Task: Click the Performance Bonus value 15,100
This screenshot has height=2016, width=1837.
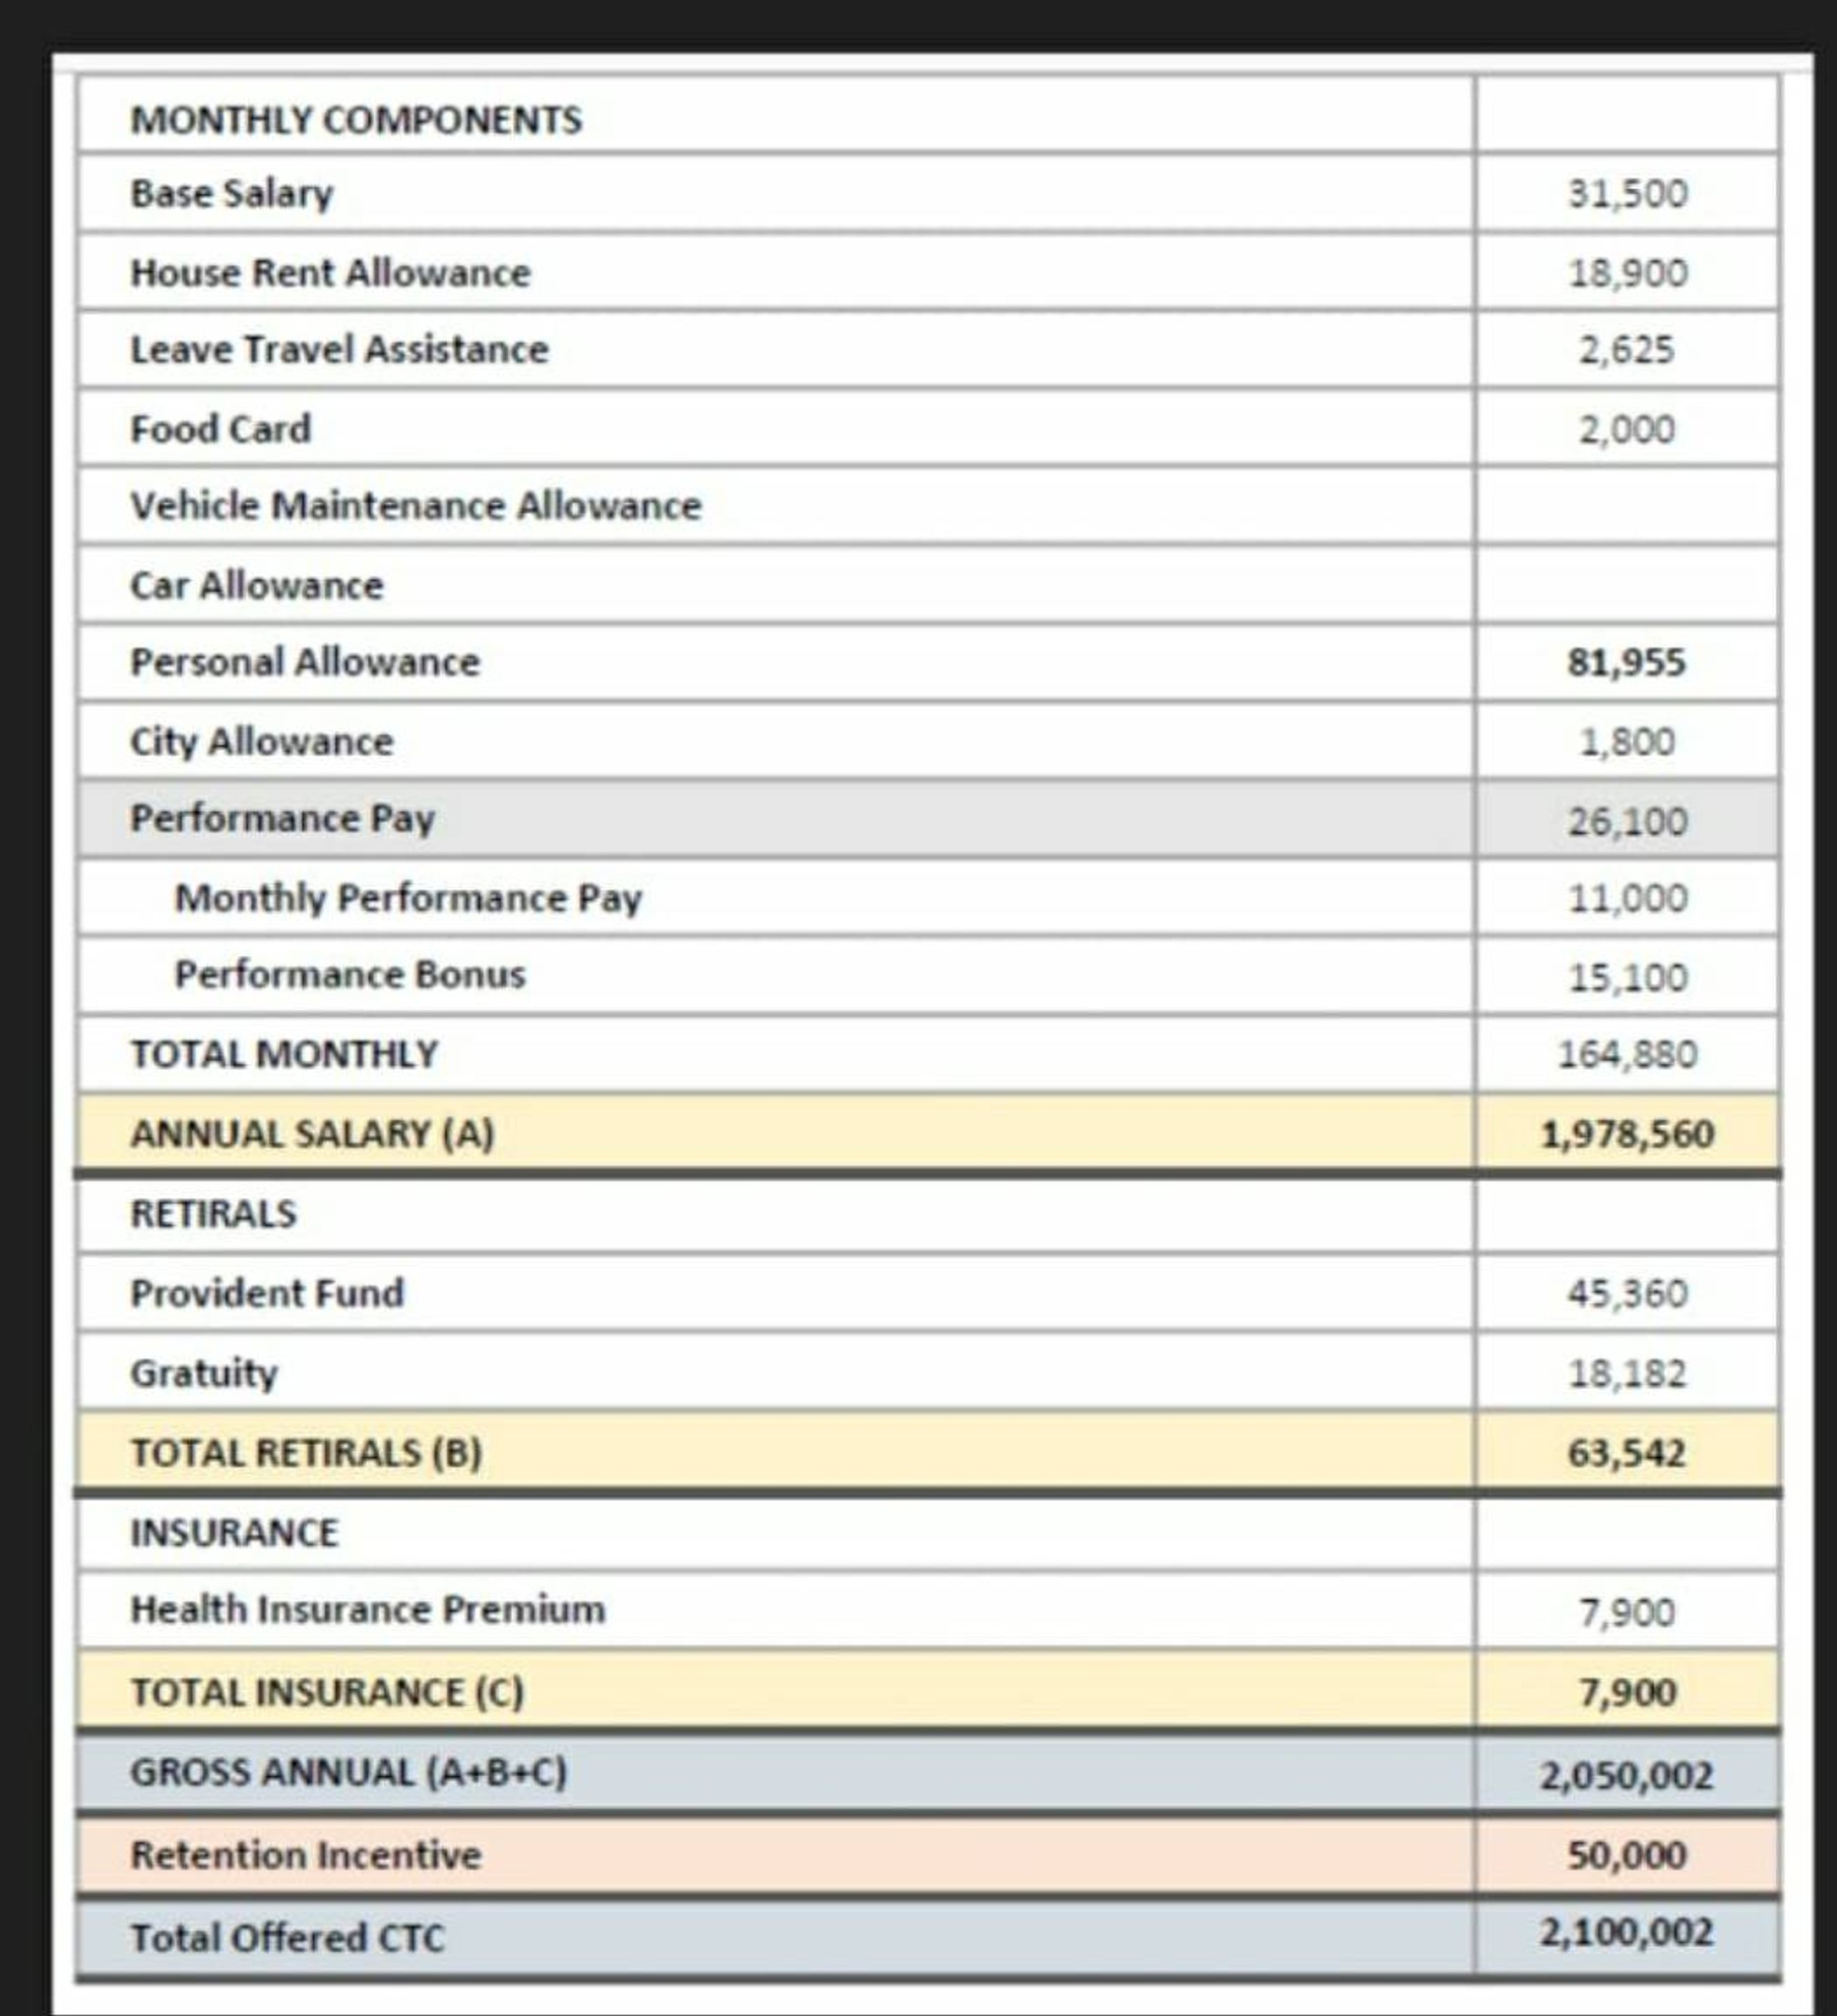Action: 1627,977
